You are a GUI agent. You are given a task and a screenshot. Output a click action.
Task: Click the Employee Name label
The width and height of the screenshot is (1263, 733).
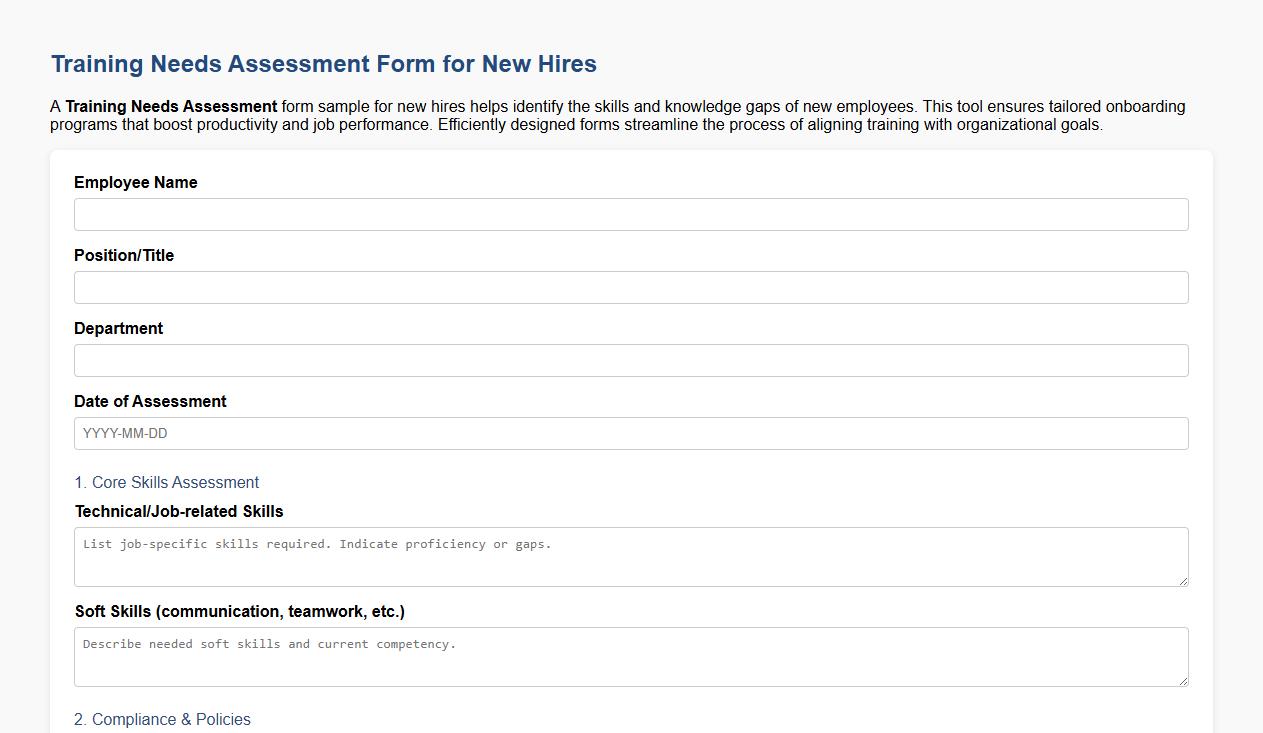click(135, 182)
